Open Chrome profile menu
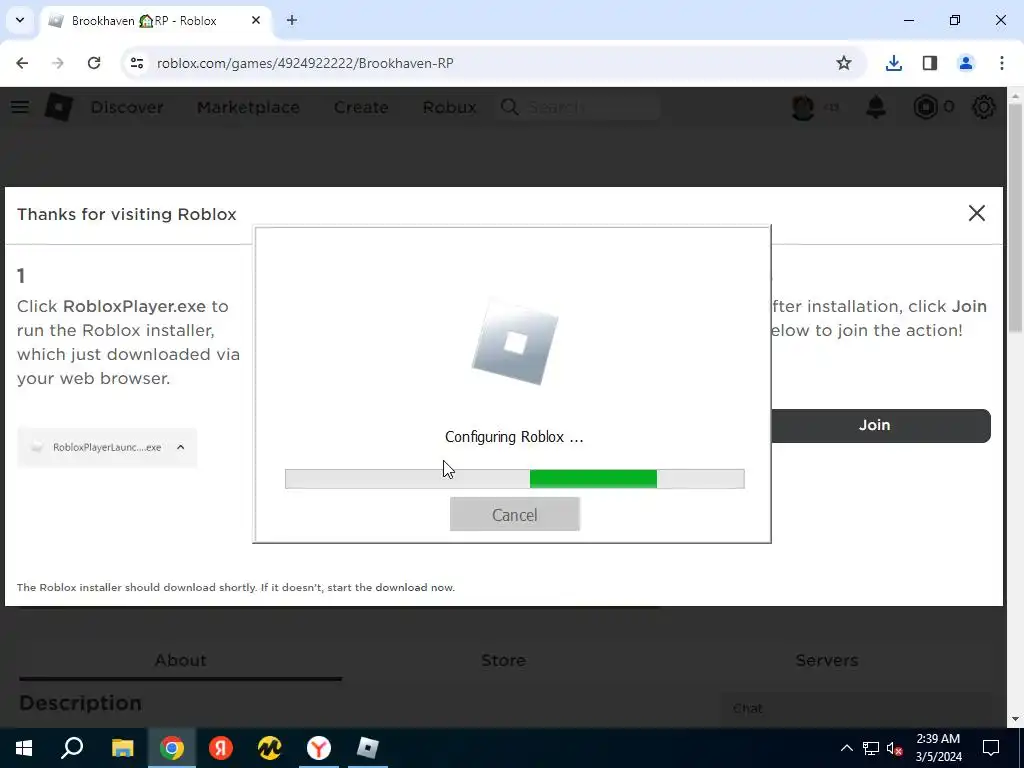Viewport: 1024px width, 768px height. coord(966,63)
